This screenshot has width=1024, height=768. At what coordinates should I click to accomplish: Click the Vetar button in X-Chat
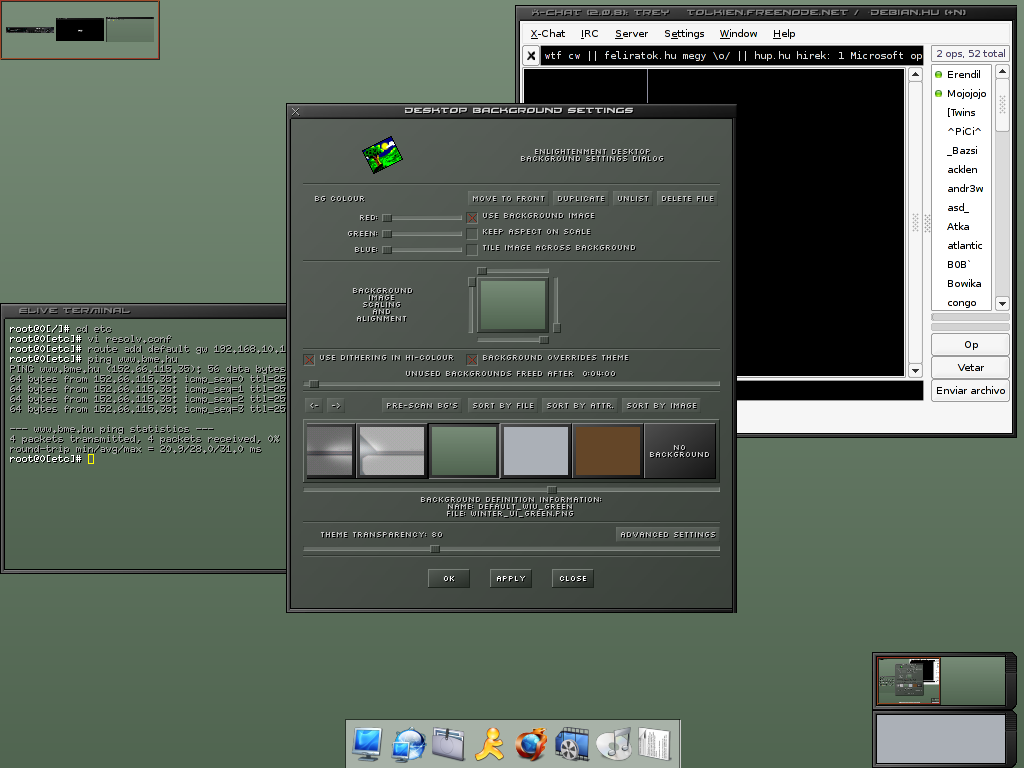click(970, 368)
